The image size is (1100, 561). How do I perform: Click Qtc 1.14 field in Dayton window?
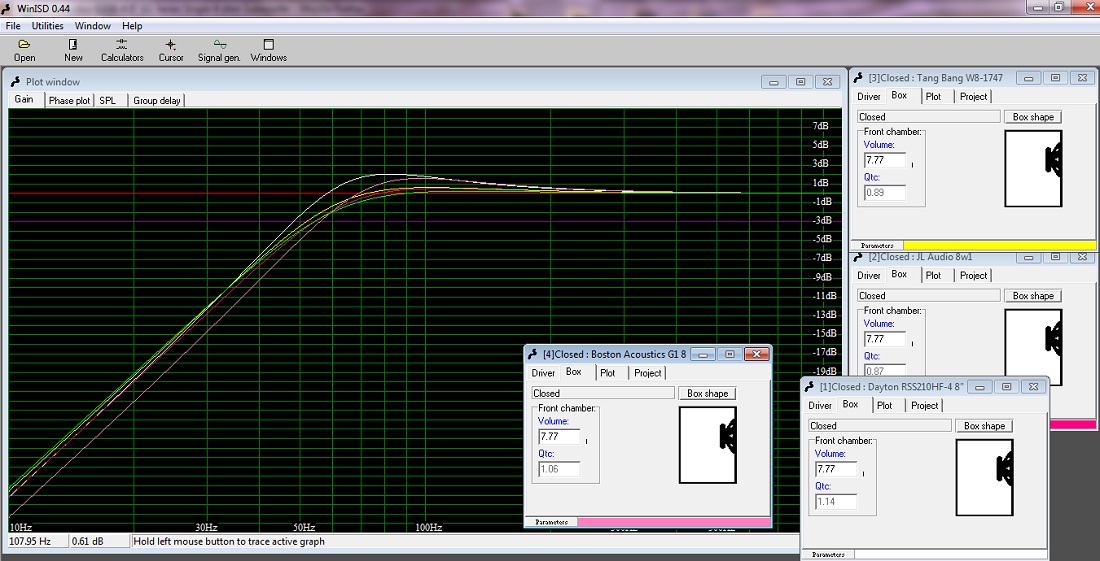point(836,502)
